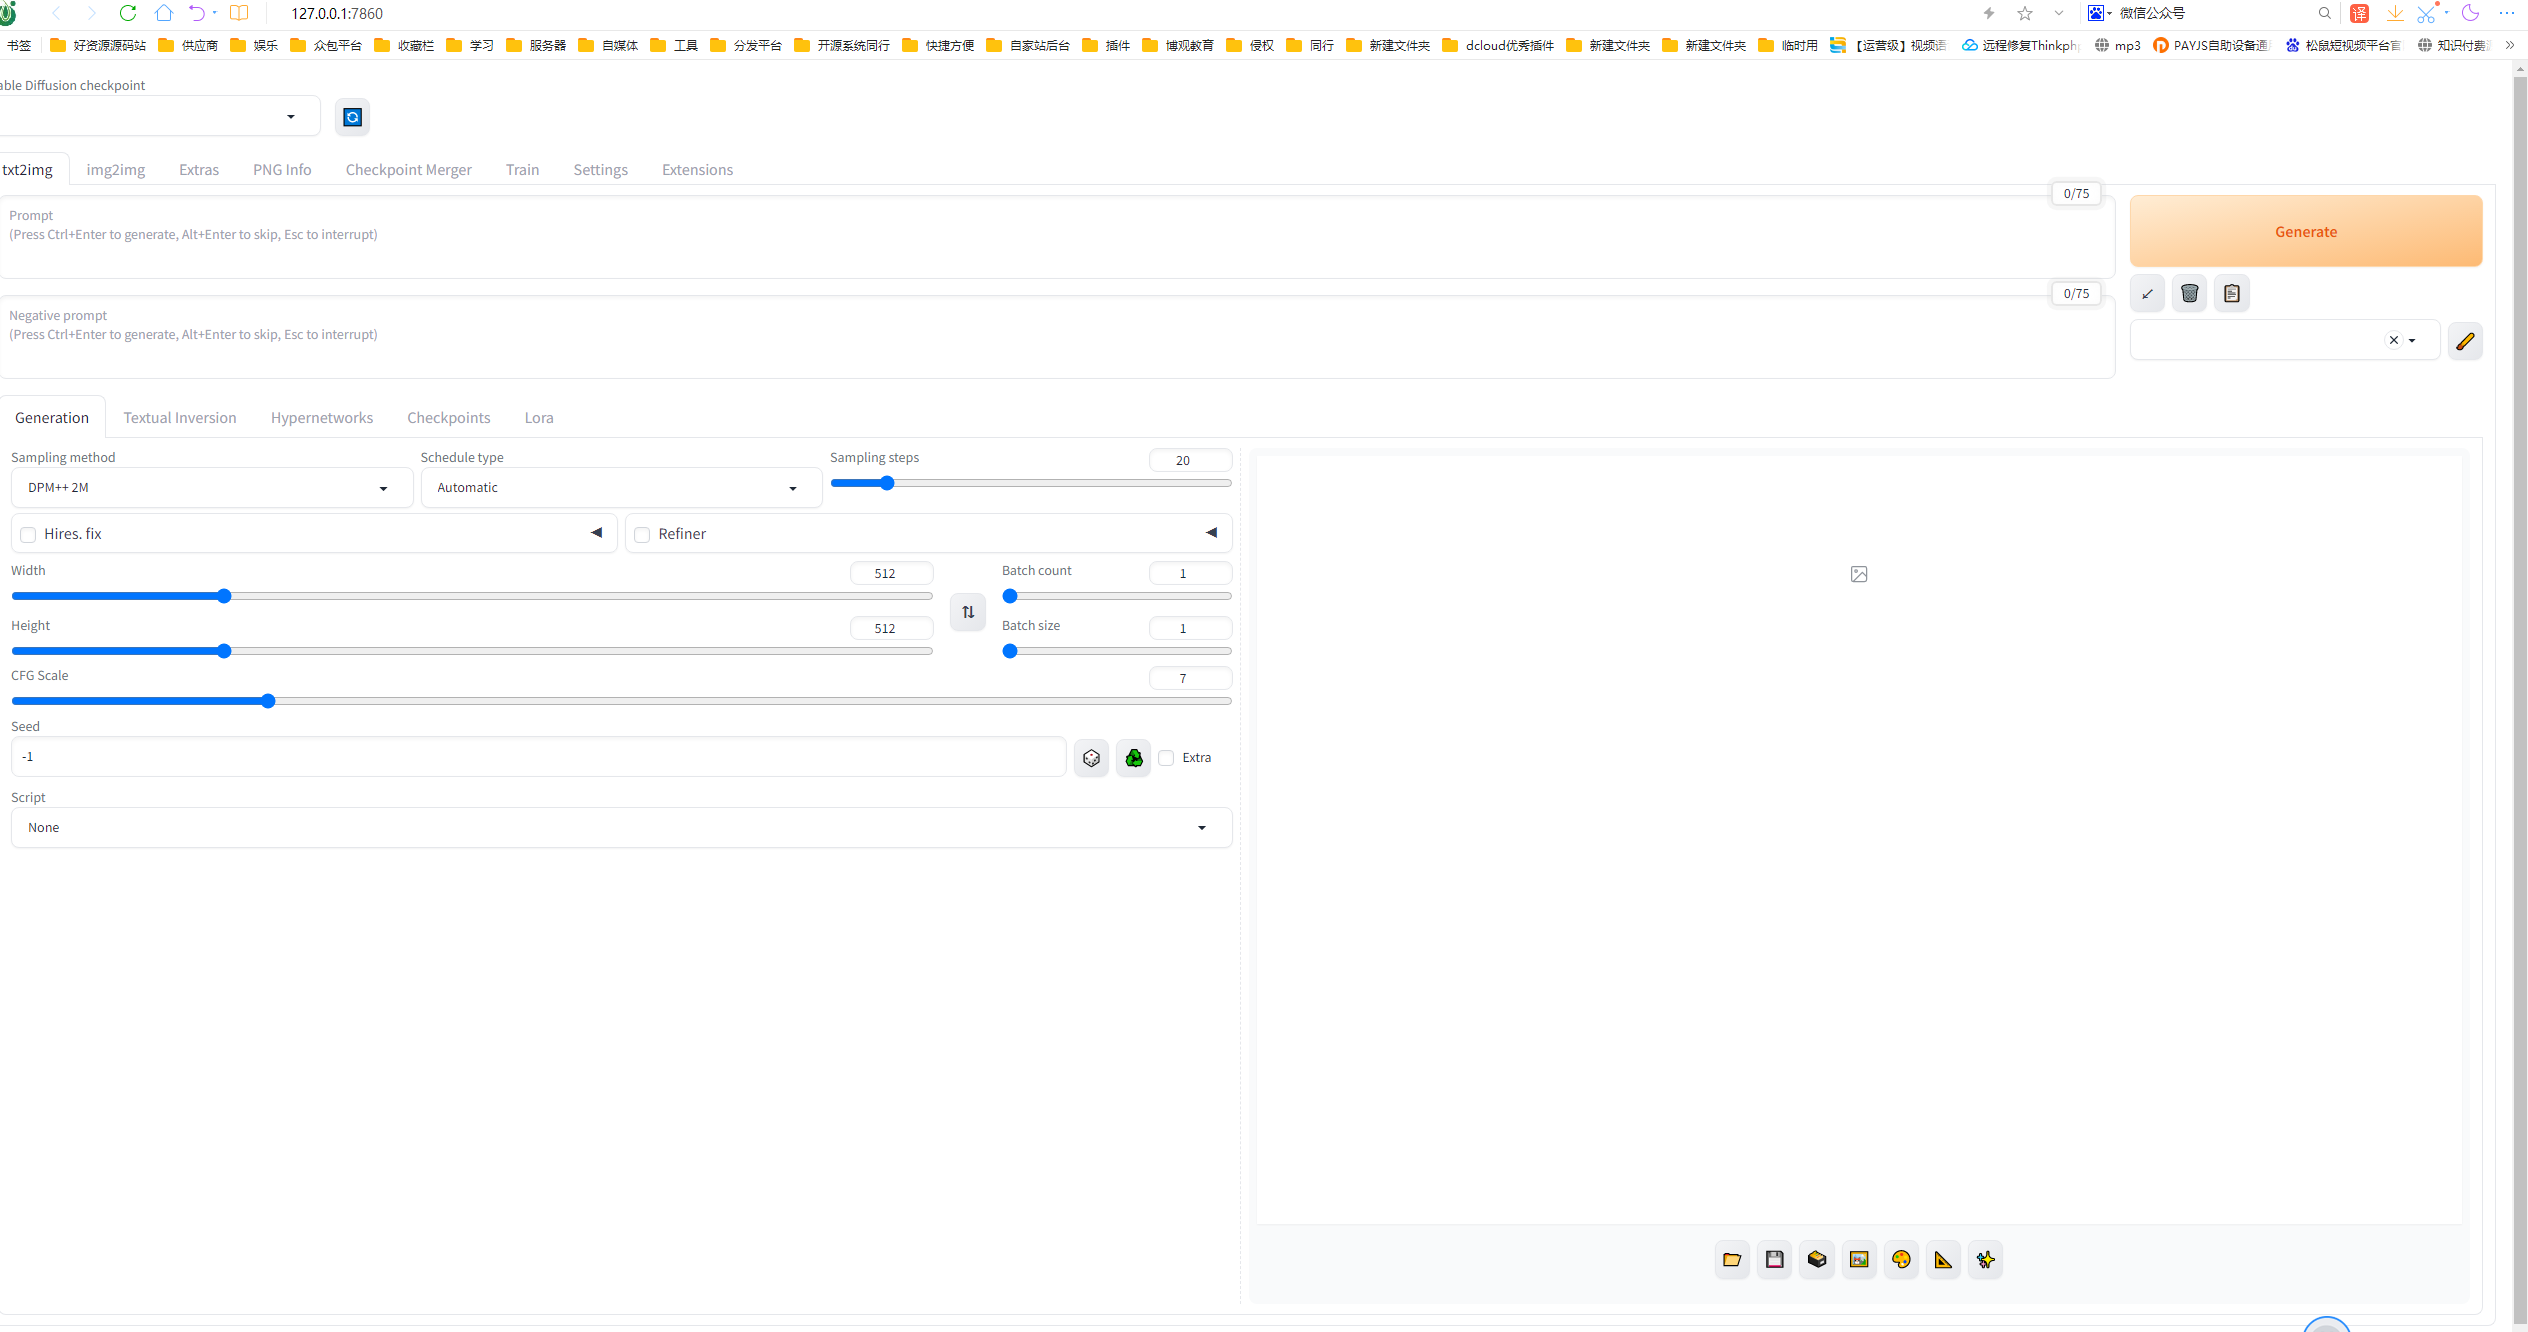The width and height of the screenshot is (2528, 1332).
Task: Click the trash icon to clear prompt
Action: [2189, 293]
